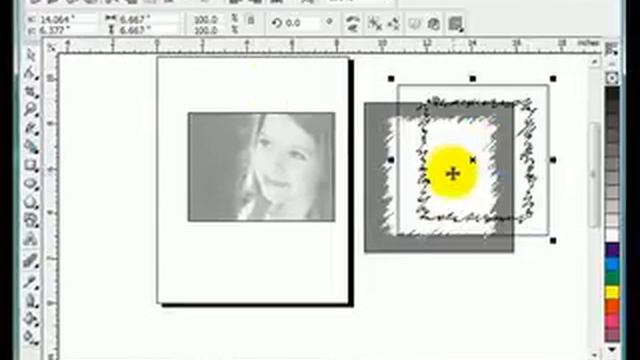
Task: Pick the orange-red swatch in the palette
Action: 612,307
